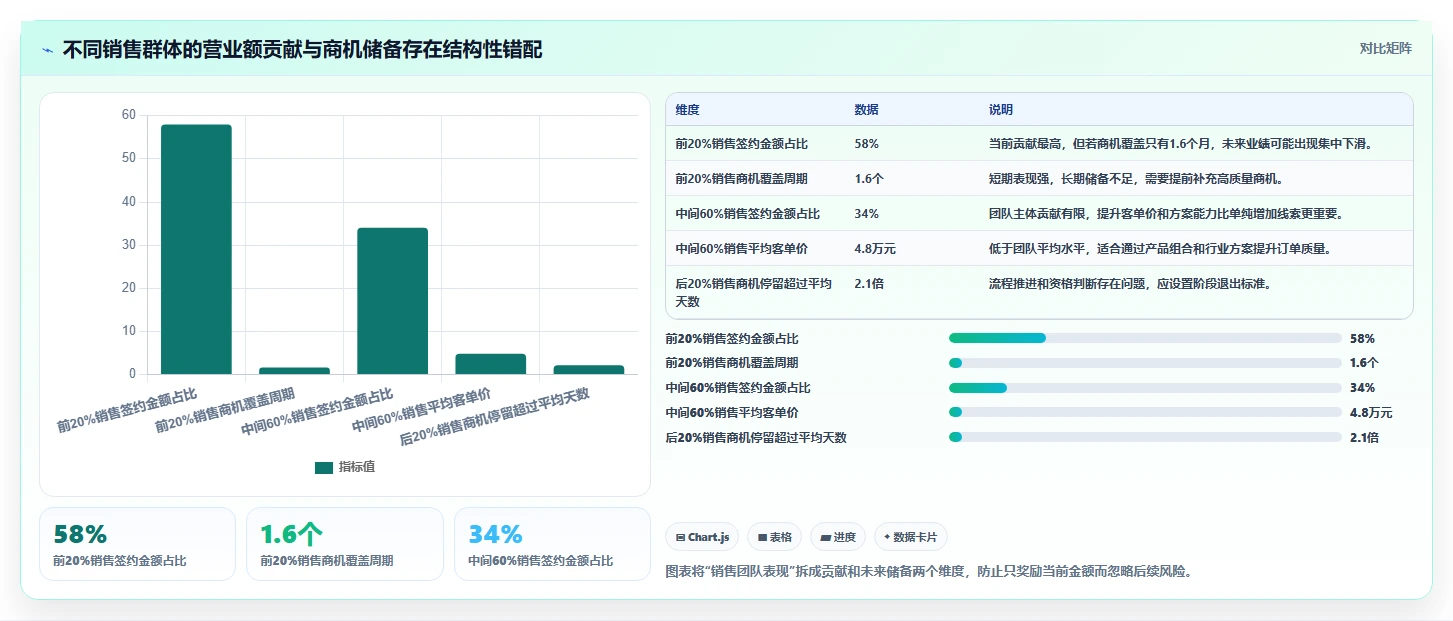Click table cell 中间60%销售平均客单价
1453x621 pixels.
741,249
